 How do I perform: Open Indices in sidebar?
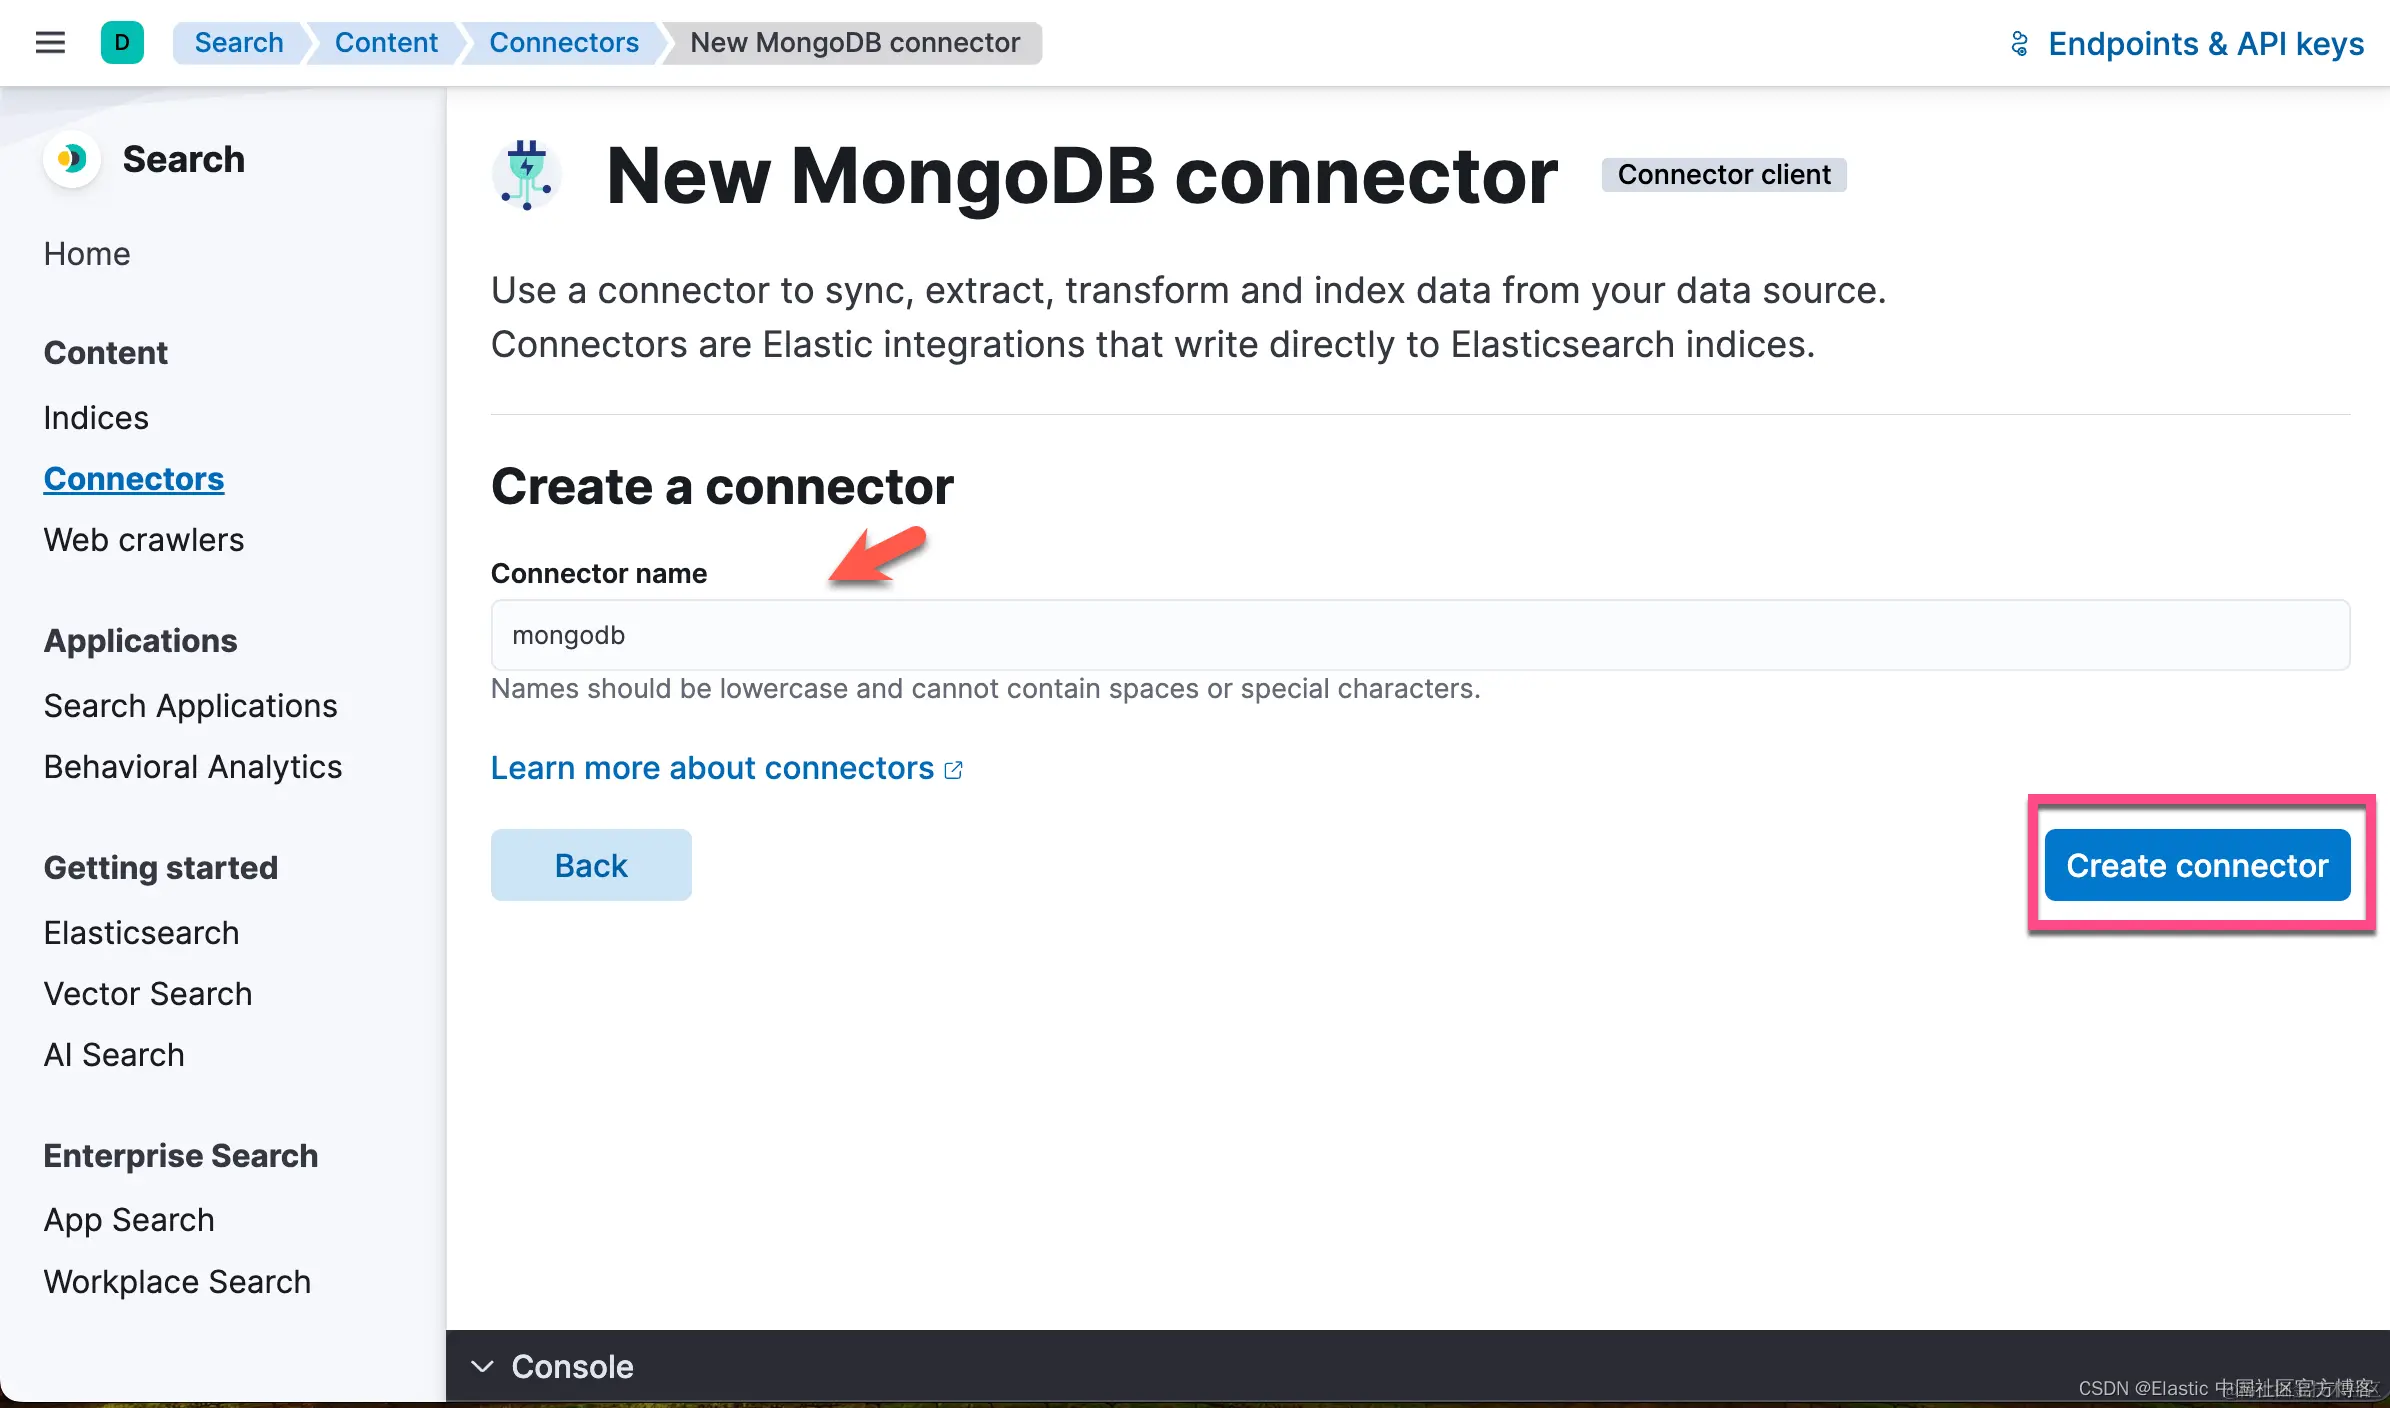(96, 418)
